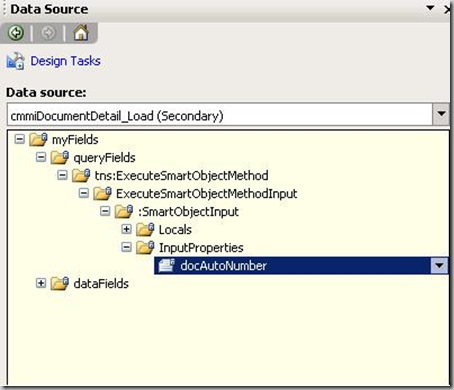Click the Locals folder icon
Screen dimensions: 454x390
click(145, 230)
